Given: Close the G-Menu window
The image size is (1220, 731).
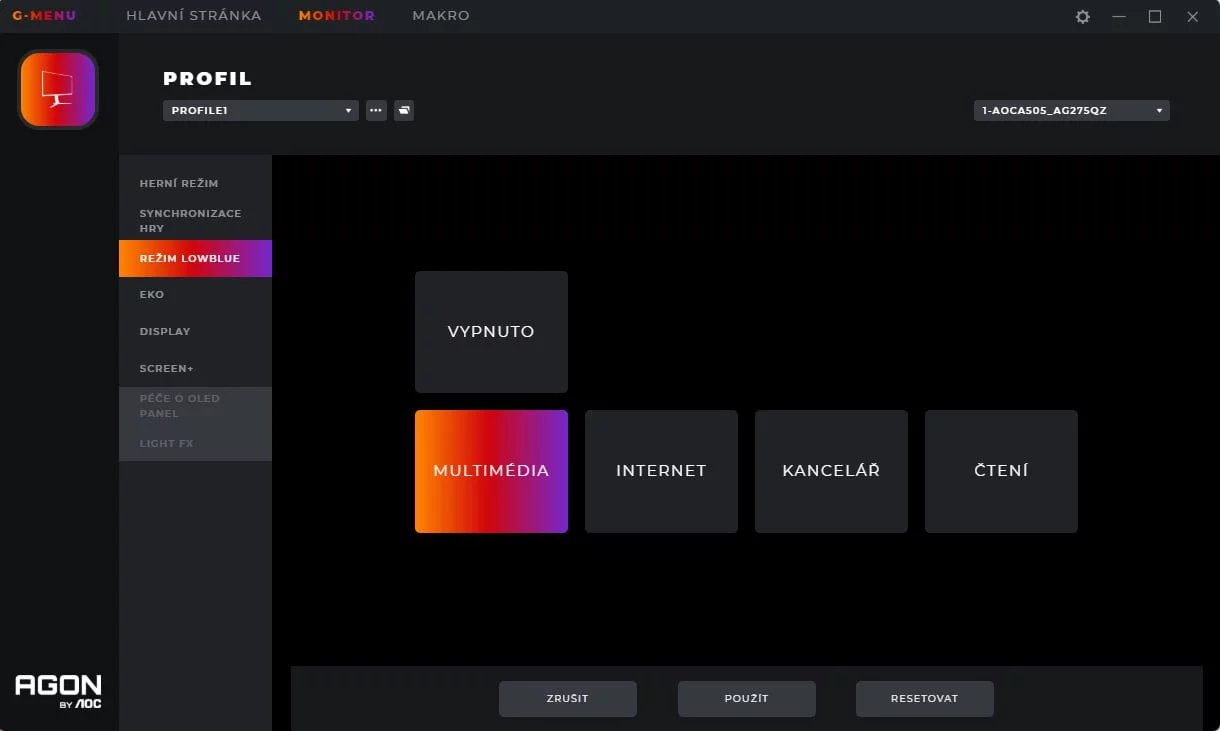Looking at the screenshot, I should click(x=1192, y=17).
